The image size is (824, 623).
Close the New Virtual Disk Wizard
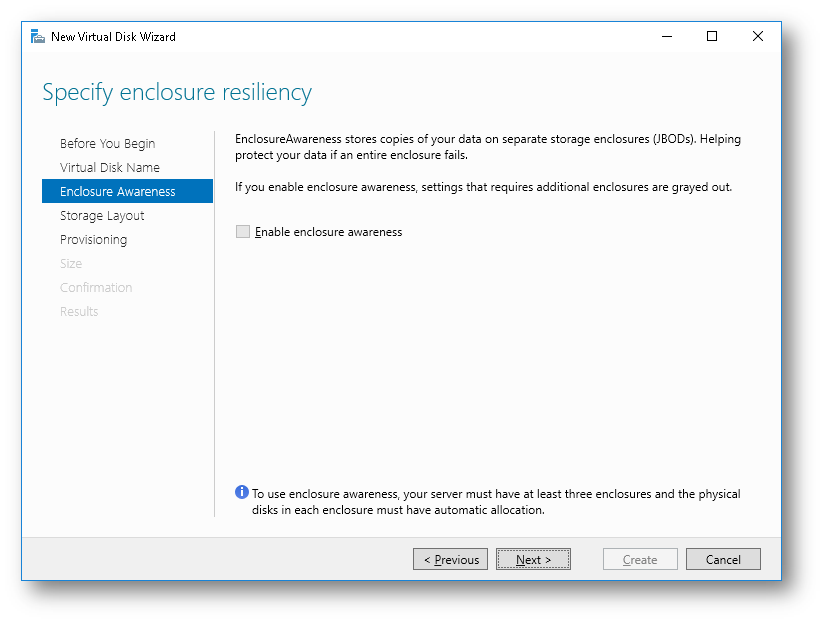coord(758,36)
